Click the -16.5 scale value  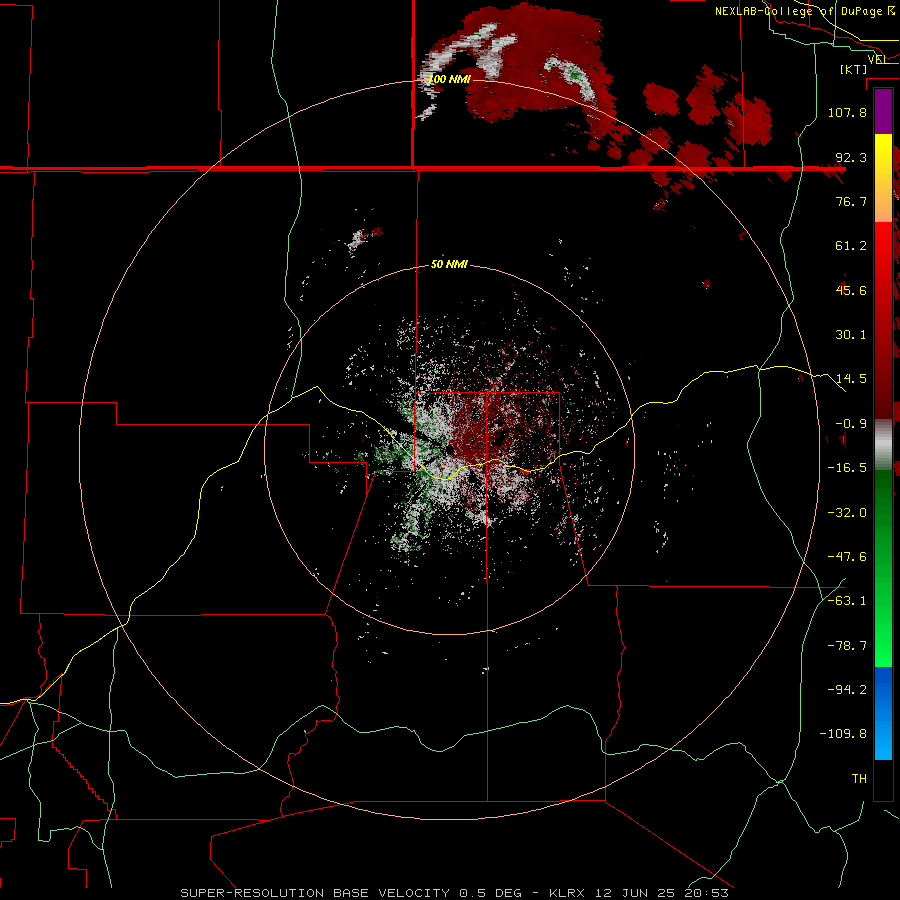pos(847,468)
